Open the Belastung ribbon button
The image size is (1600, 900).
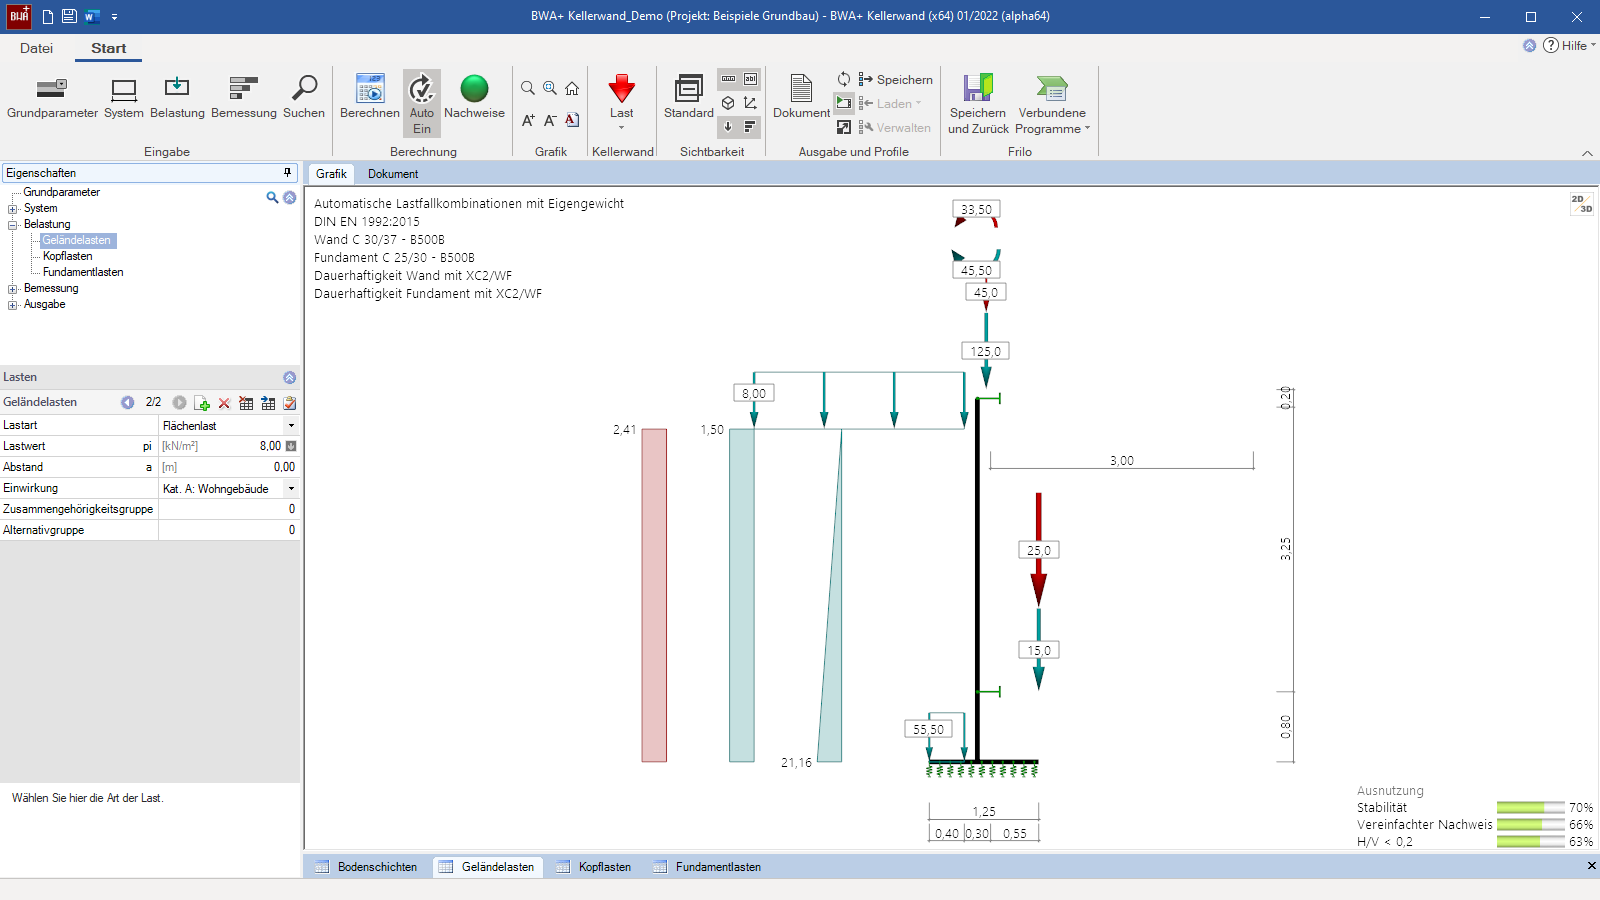point(177,97)
